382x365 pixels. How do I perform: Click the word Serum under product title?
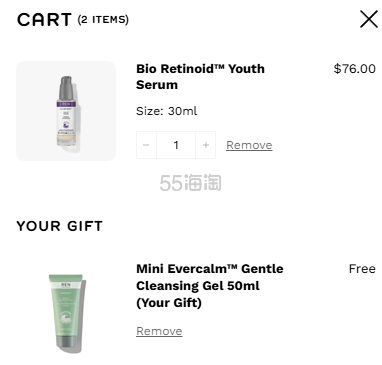click(157, 85)
